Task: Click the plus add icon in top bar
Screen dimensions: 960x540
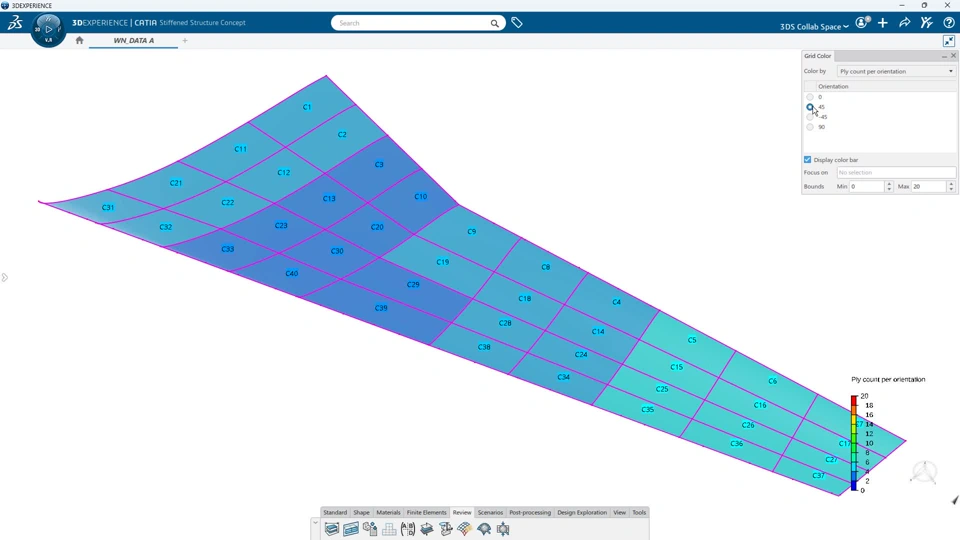Action: [x=883, y=23]
